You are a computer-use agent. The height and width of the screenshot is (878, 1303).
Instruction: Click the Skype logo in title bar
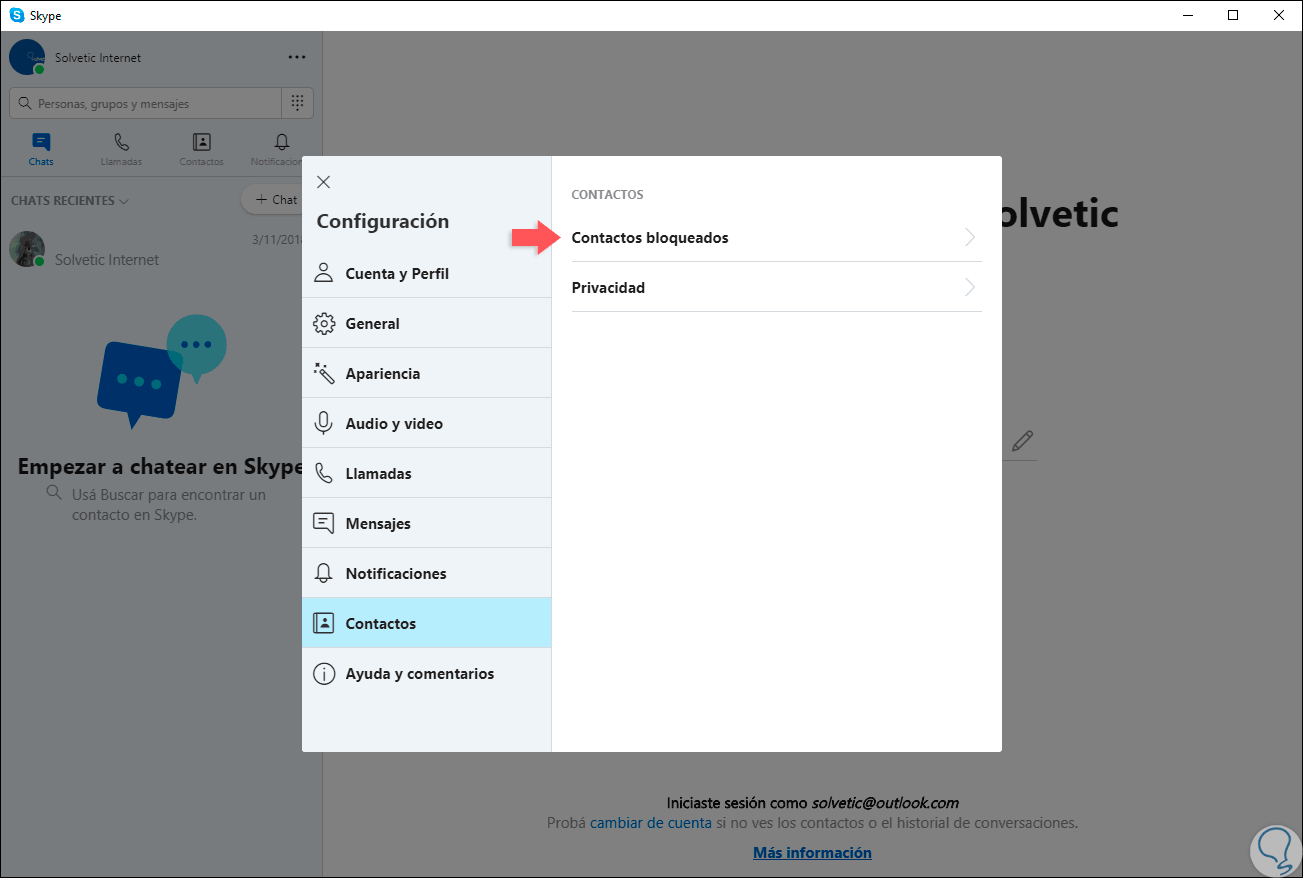(17, 15)
